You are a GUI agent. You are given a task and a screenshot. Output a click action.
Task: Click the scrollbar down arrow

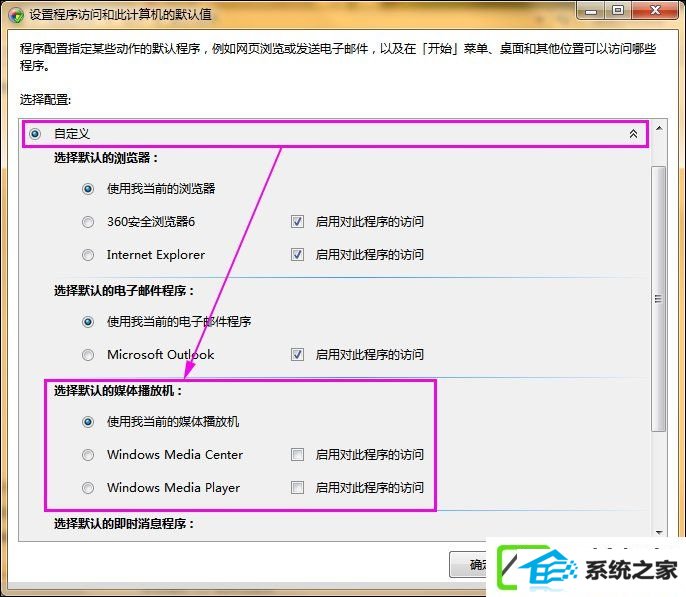click(x=659, y=533)
